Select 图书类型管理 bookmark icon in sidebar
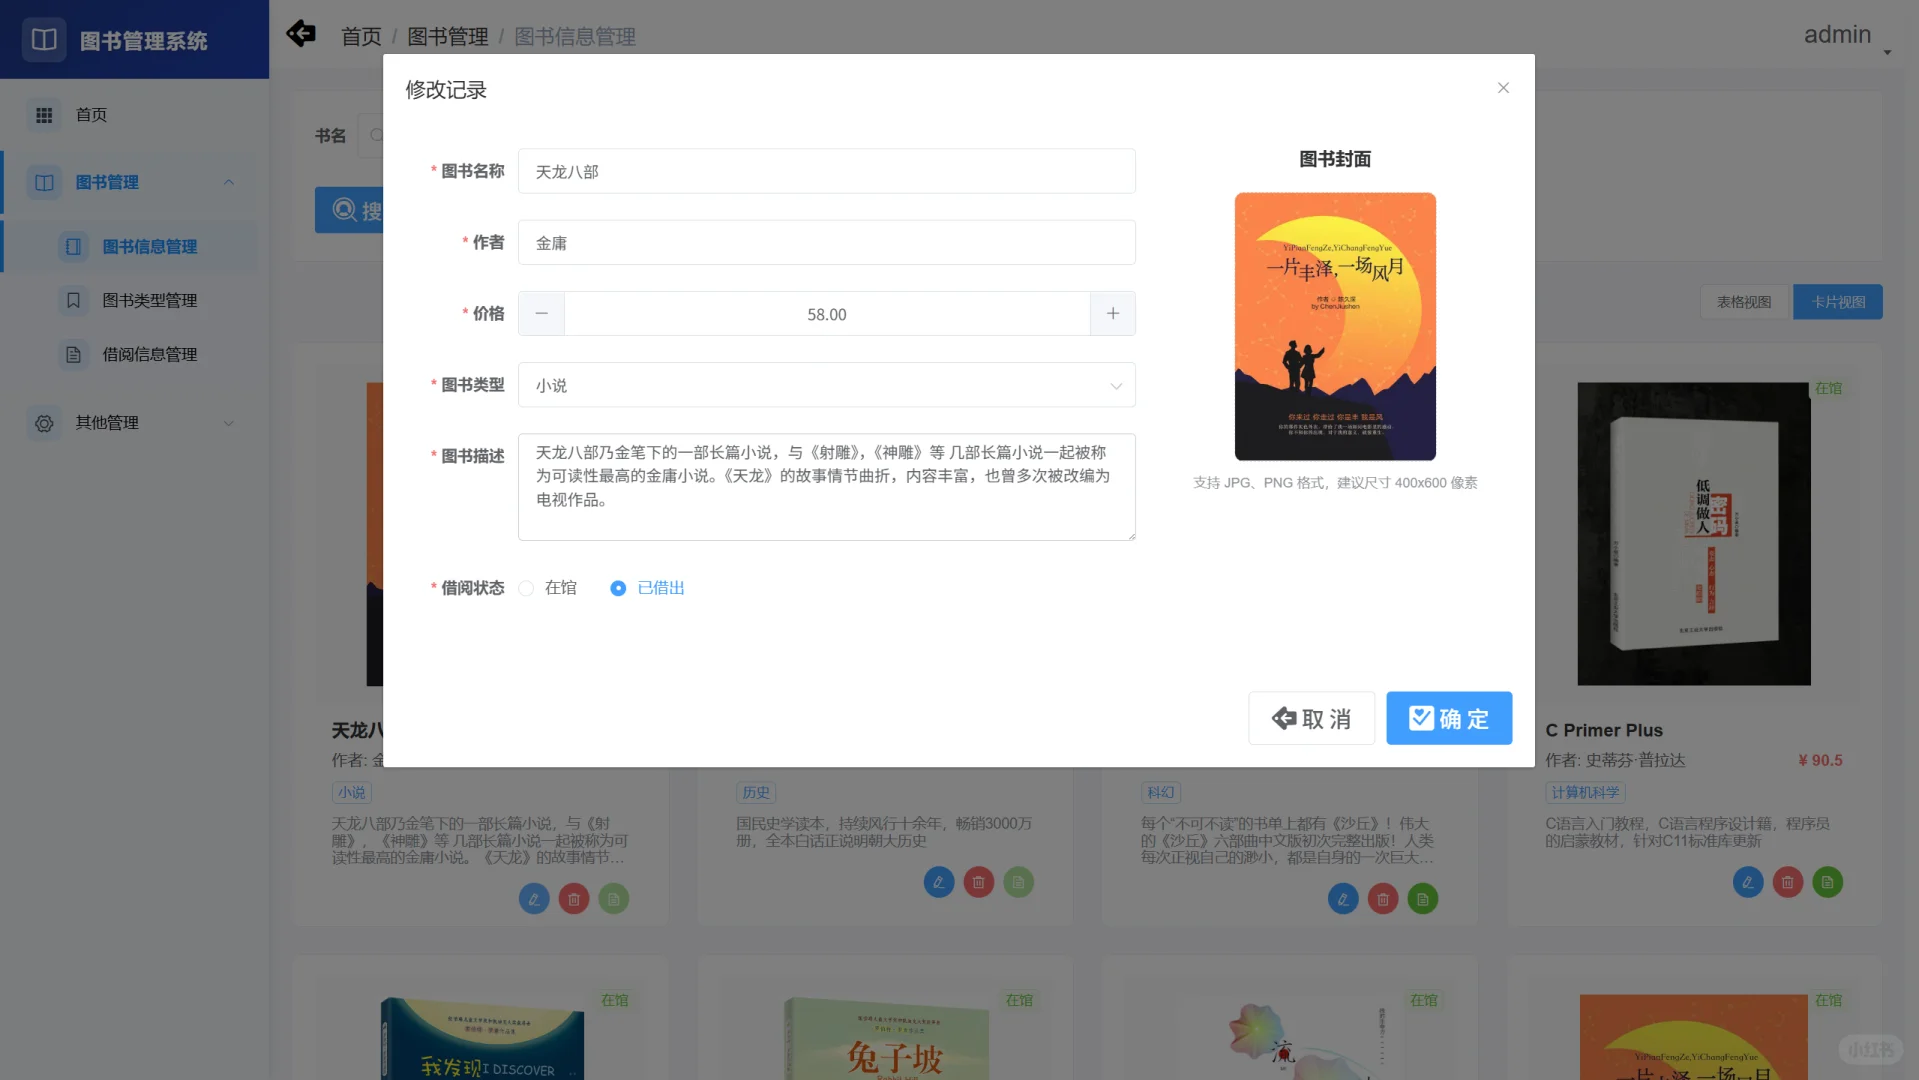The height and width of the screenshot is (1080, 1919). point(74,300)
